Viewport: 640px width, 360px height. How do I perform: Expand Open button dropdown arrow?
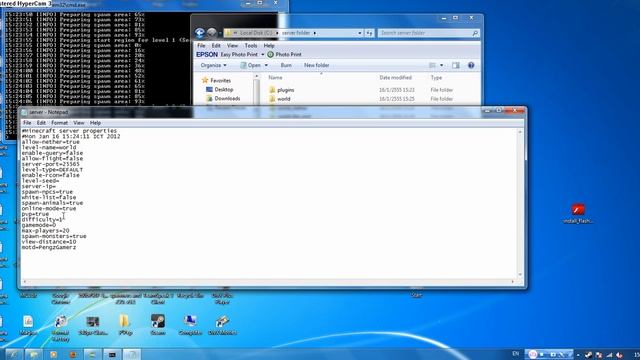tap(266, 65)
